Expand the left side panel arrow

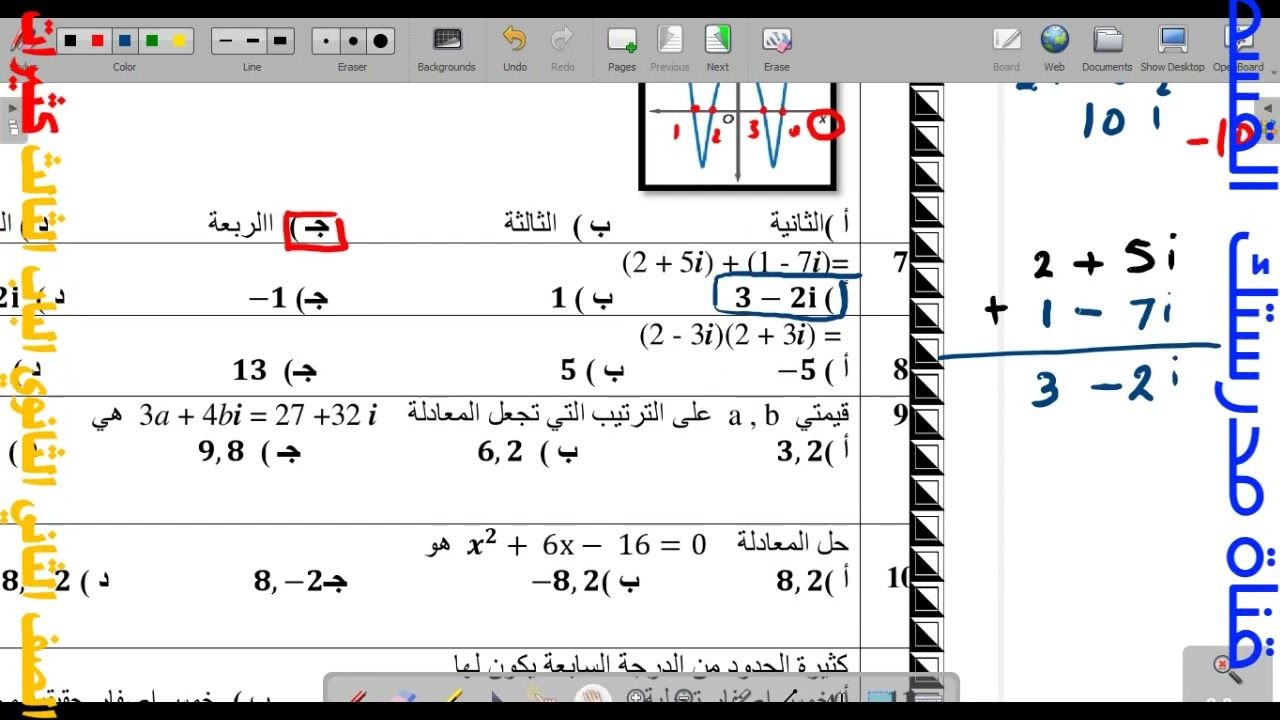tap(13, 108)
